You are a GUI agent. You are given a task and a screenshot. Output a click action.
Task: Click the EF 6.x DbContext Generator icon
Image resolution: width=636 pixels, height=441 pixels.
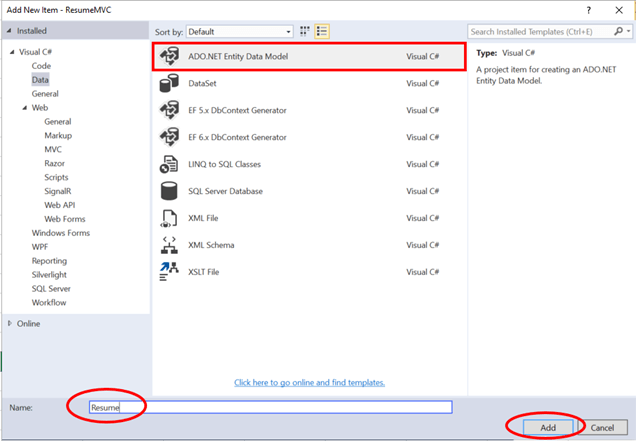[x=169, y=137]
